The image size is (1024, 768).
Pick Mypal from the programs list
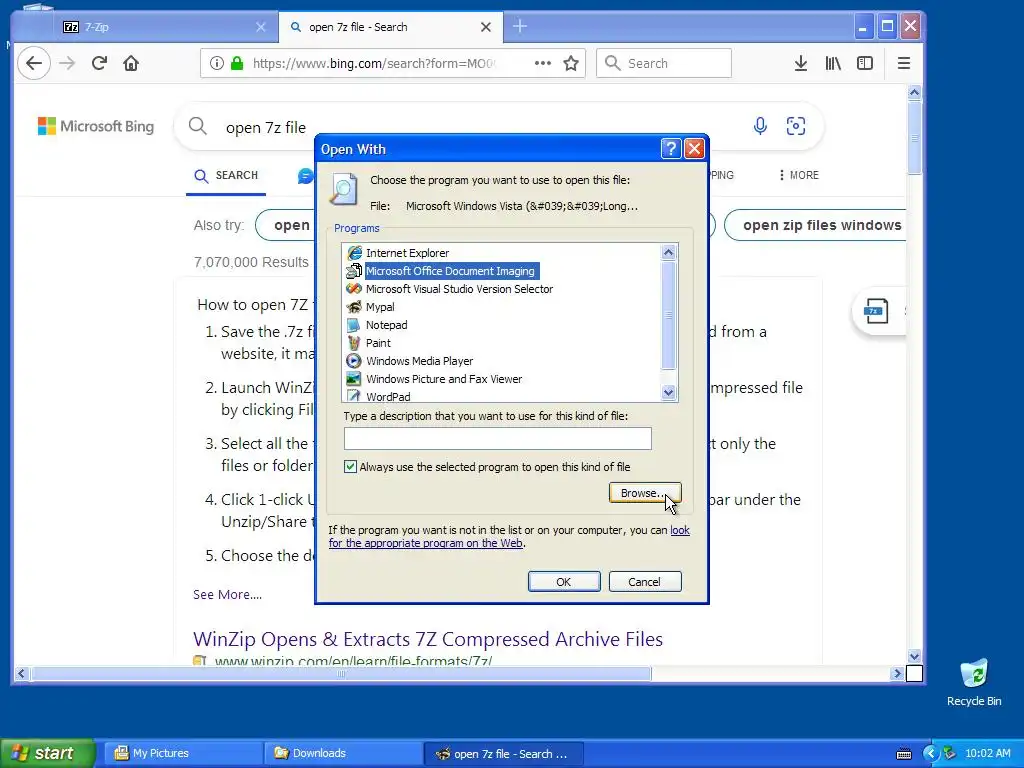point(379,307)
